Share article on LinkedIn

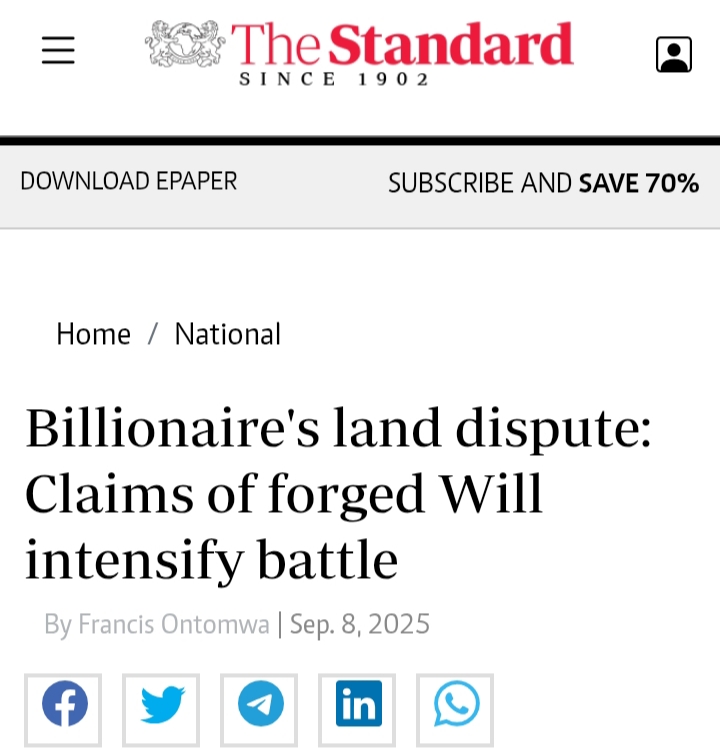pos(358,704)
